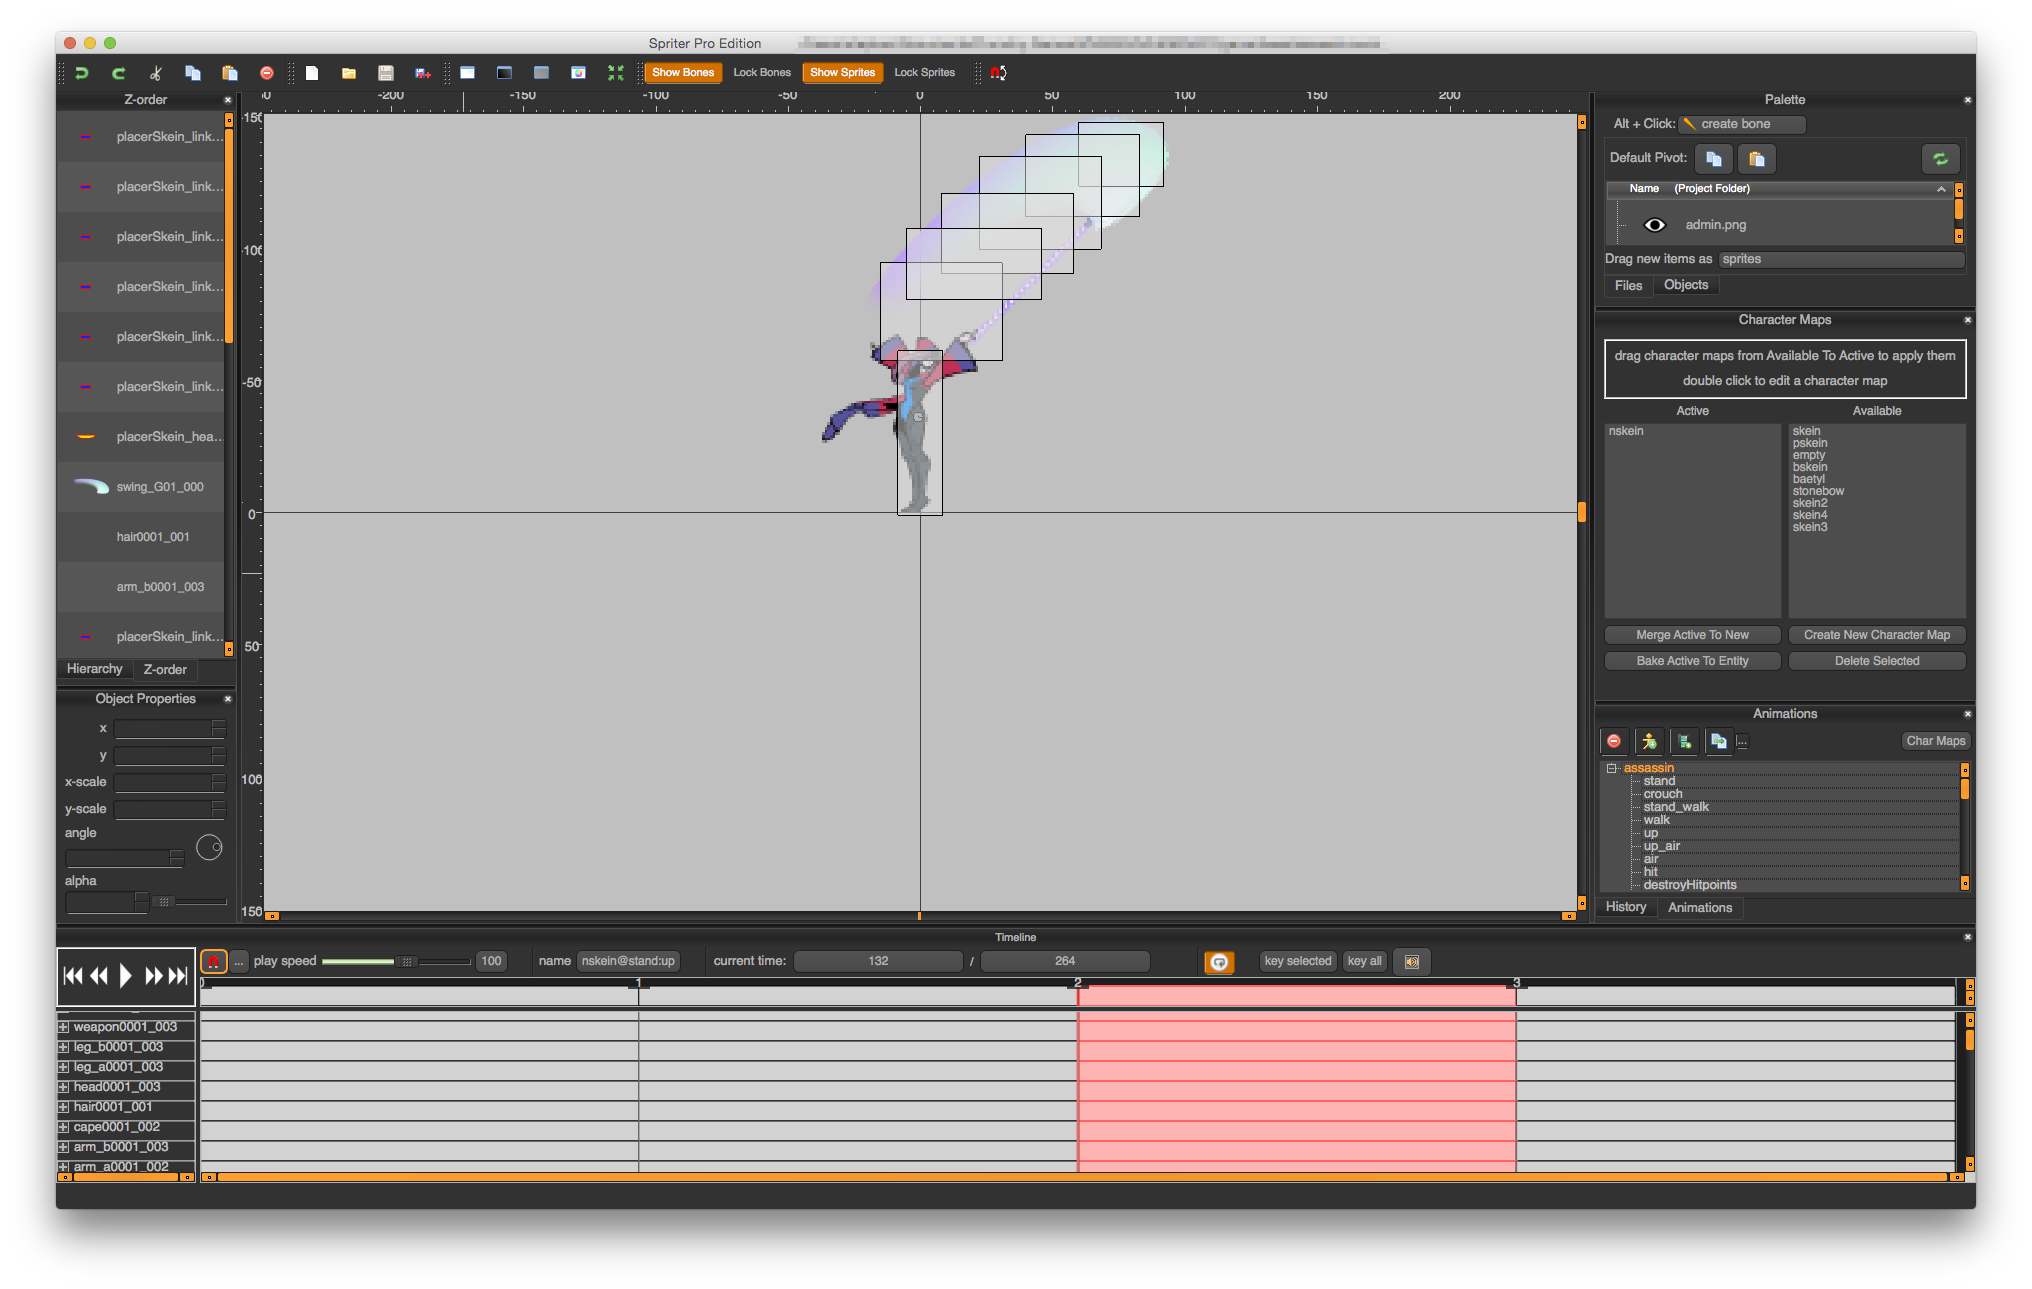Expand the leg_b0001_003 timeline row
Screen dimensions: 2032x1289
(63, 1047)
